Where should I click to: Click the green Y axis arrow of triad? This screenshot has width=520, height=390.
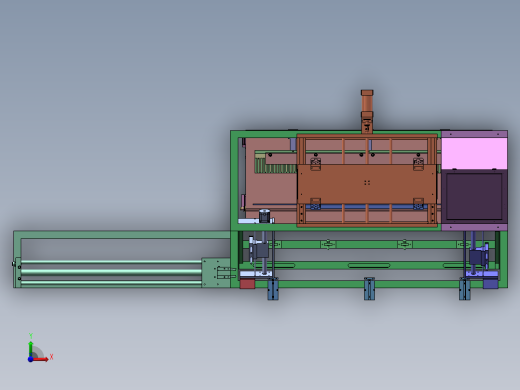coord(31,348)
